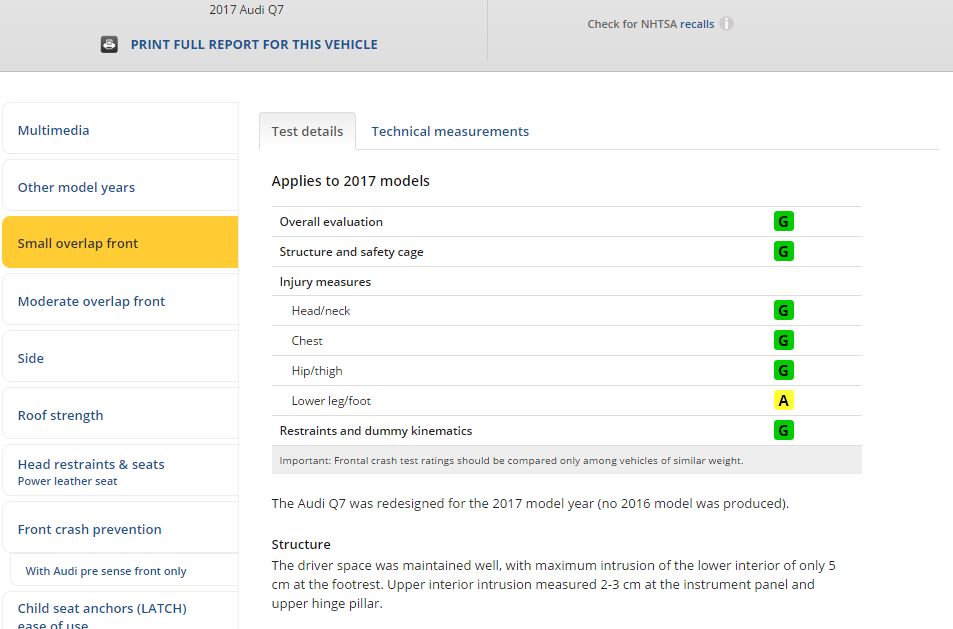Click the Lower leg/foot row label
The width and height of the screenshot is (953, 629).
tap(331, 401)
